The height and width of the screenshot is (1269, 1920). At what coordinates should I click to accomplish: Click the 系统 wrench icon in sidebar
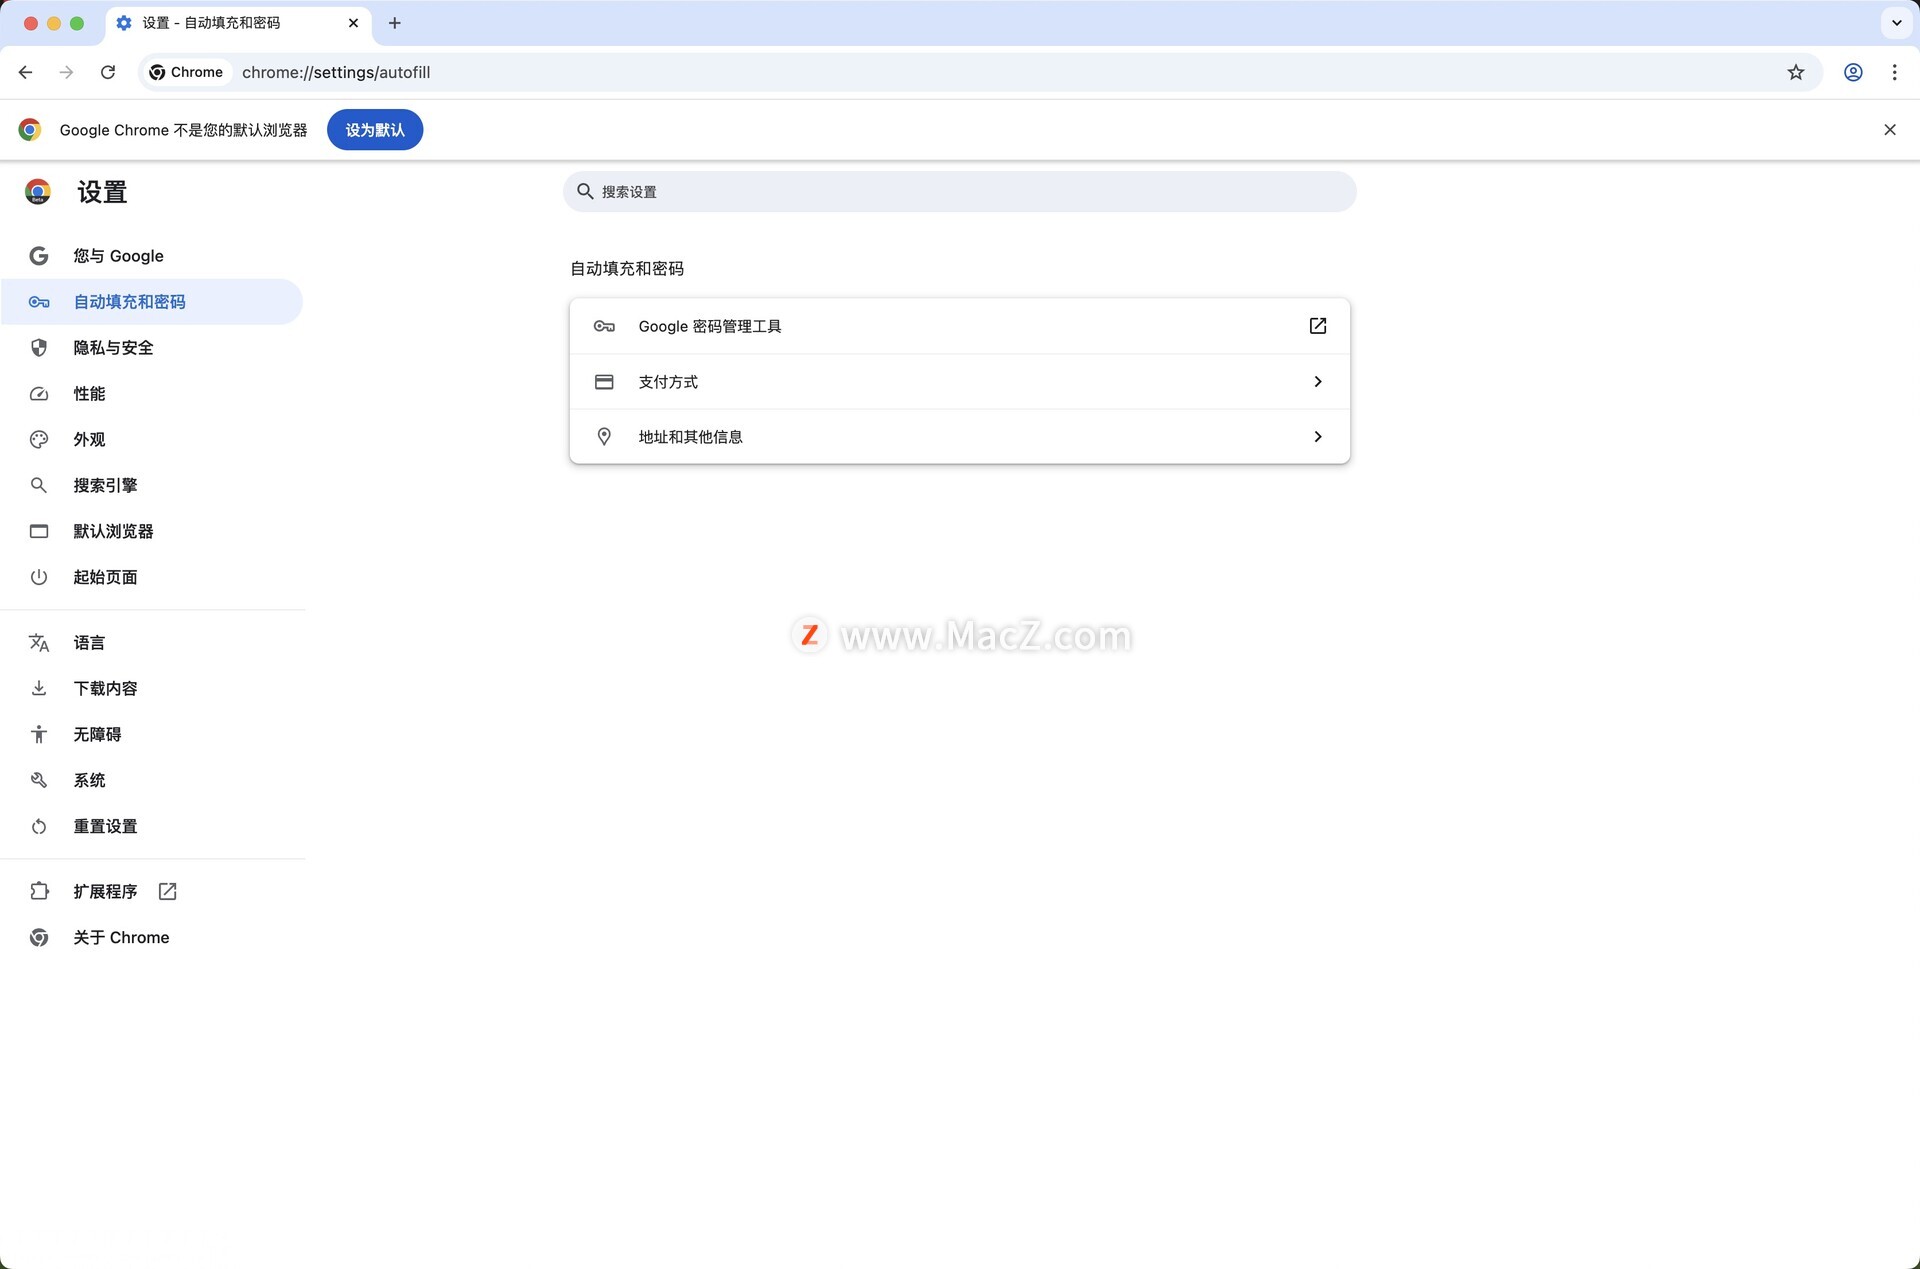click(x=39, y=780)
